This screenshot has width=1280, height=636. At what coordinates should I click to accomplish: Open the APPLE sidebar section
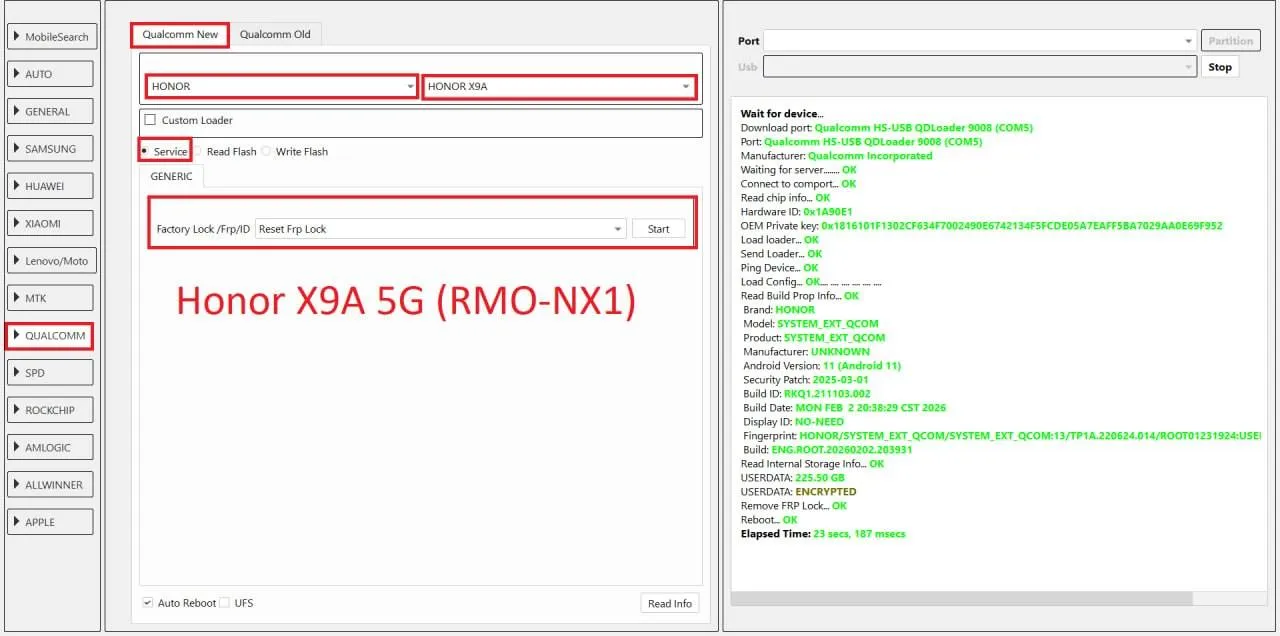coord(50,522)
